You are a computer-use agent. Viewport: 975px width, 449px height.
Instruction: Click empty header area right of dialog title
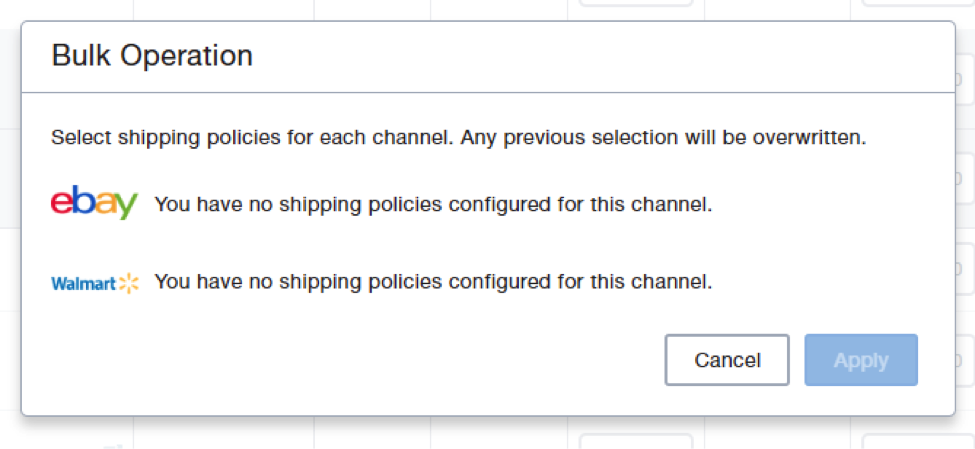600,55
